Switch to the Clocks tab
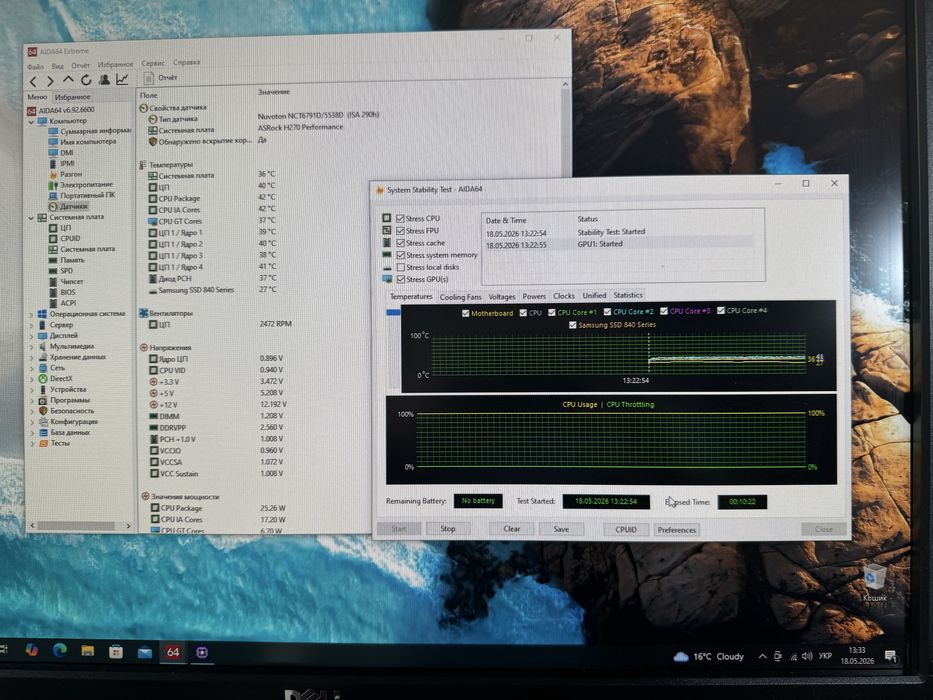The height and width of the screenshot is (700, 933). coord(563,295)
